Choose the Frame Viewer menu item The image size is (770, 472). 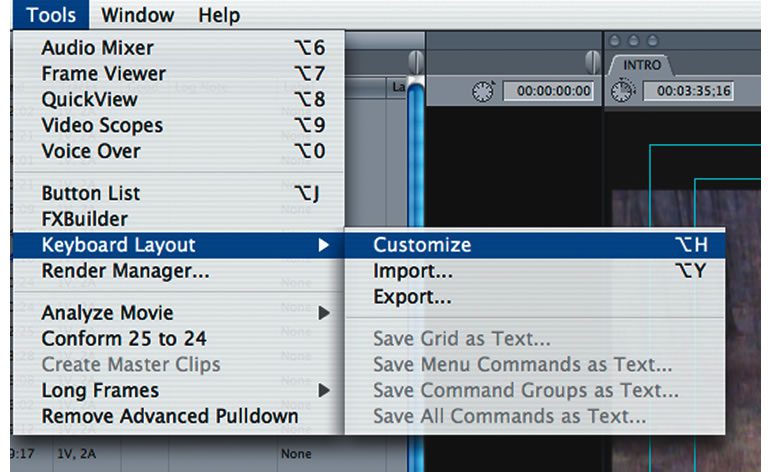[103, 74]
